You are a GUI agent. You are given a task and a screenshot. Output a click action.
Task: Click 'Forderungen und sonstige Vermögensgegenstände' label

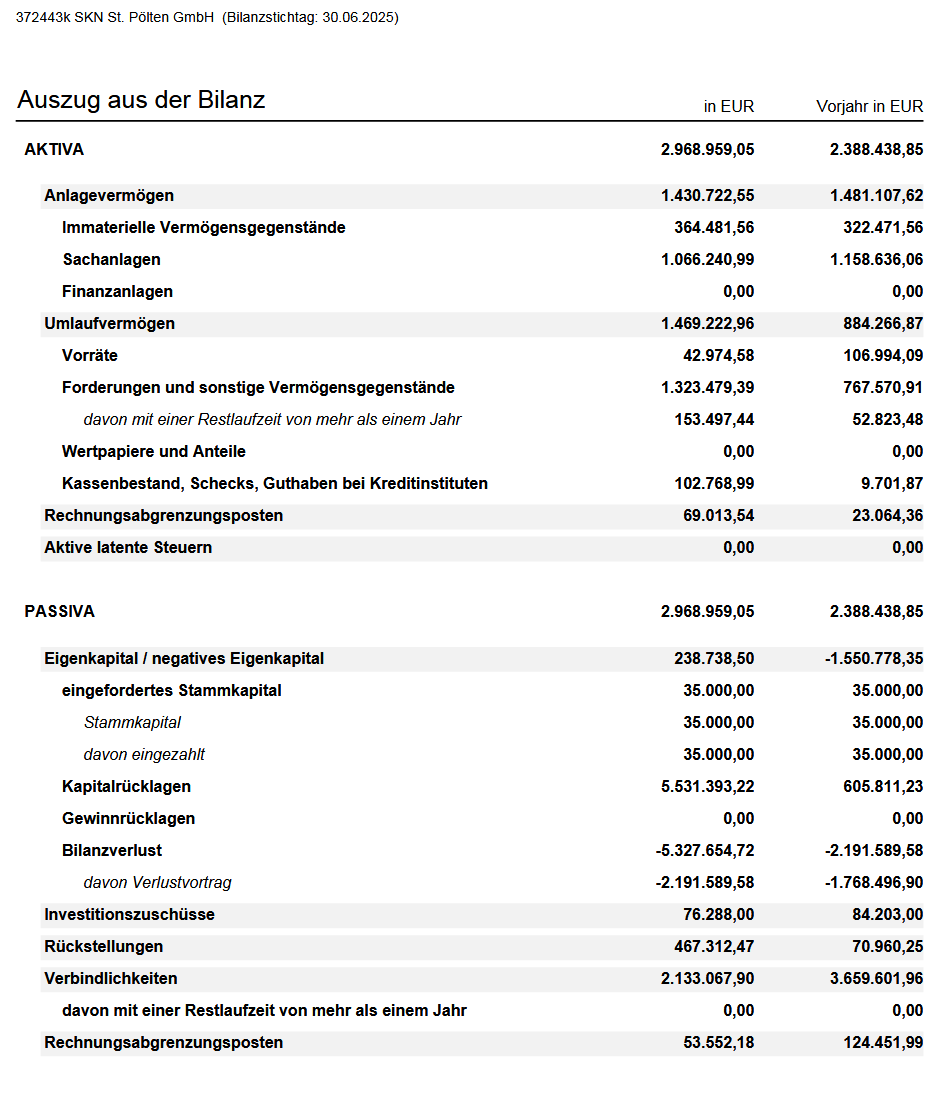click(258, 388)
